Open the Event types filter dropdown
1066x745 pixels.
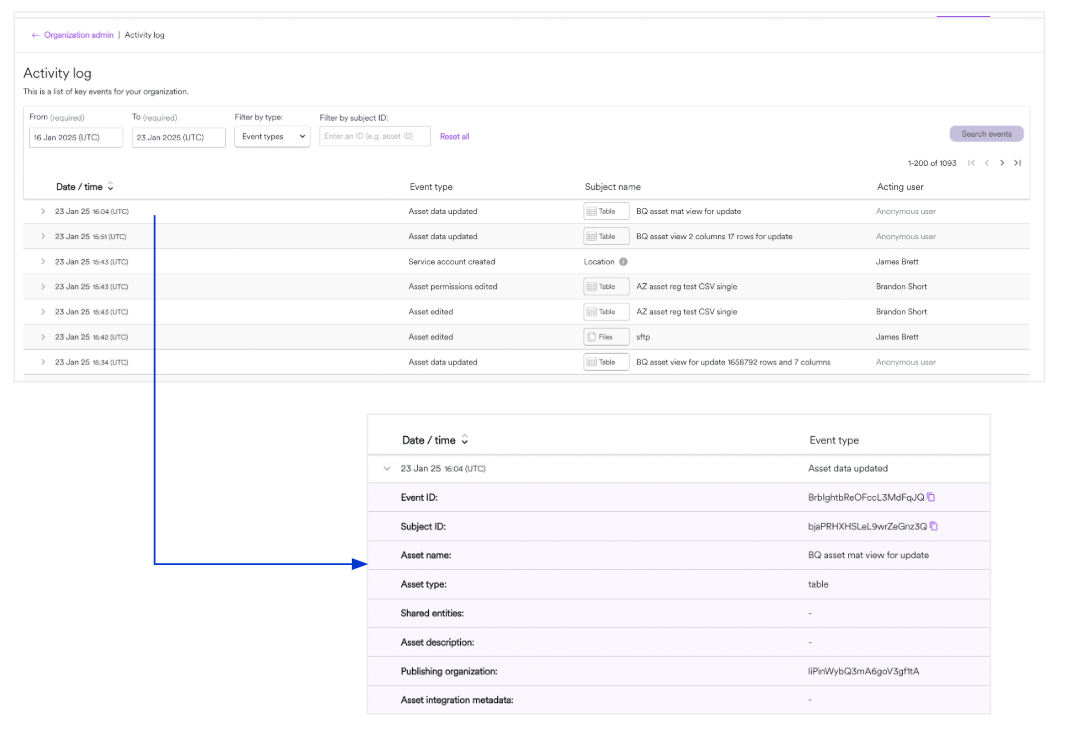[x=272, y=137]
